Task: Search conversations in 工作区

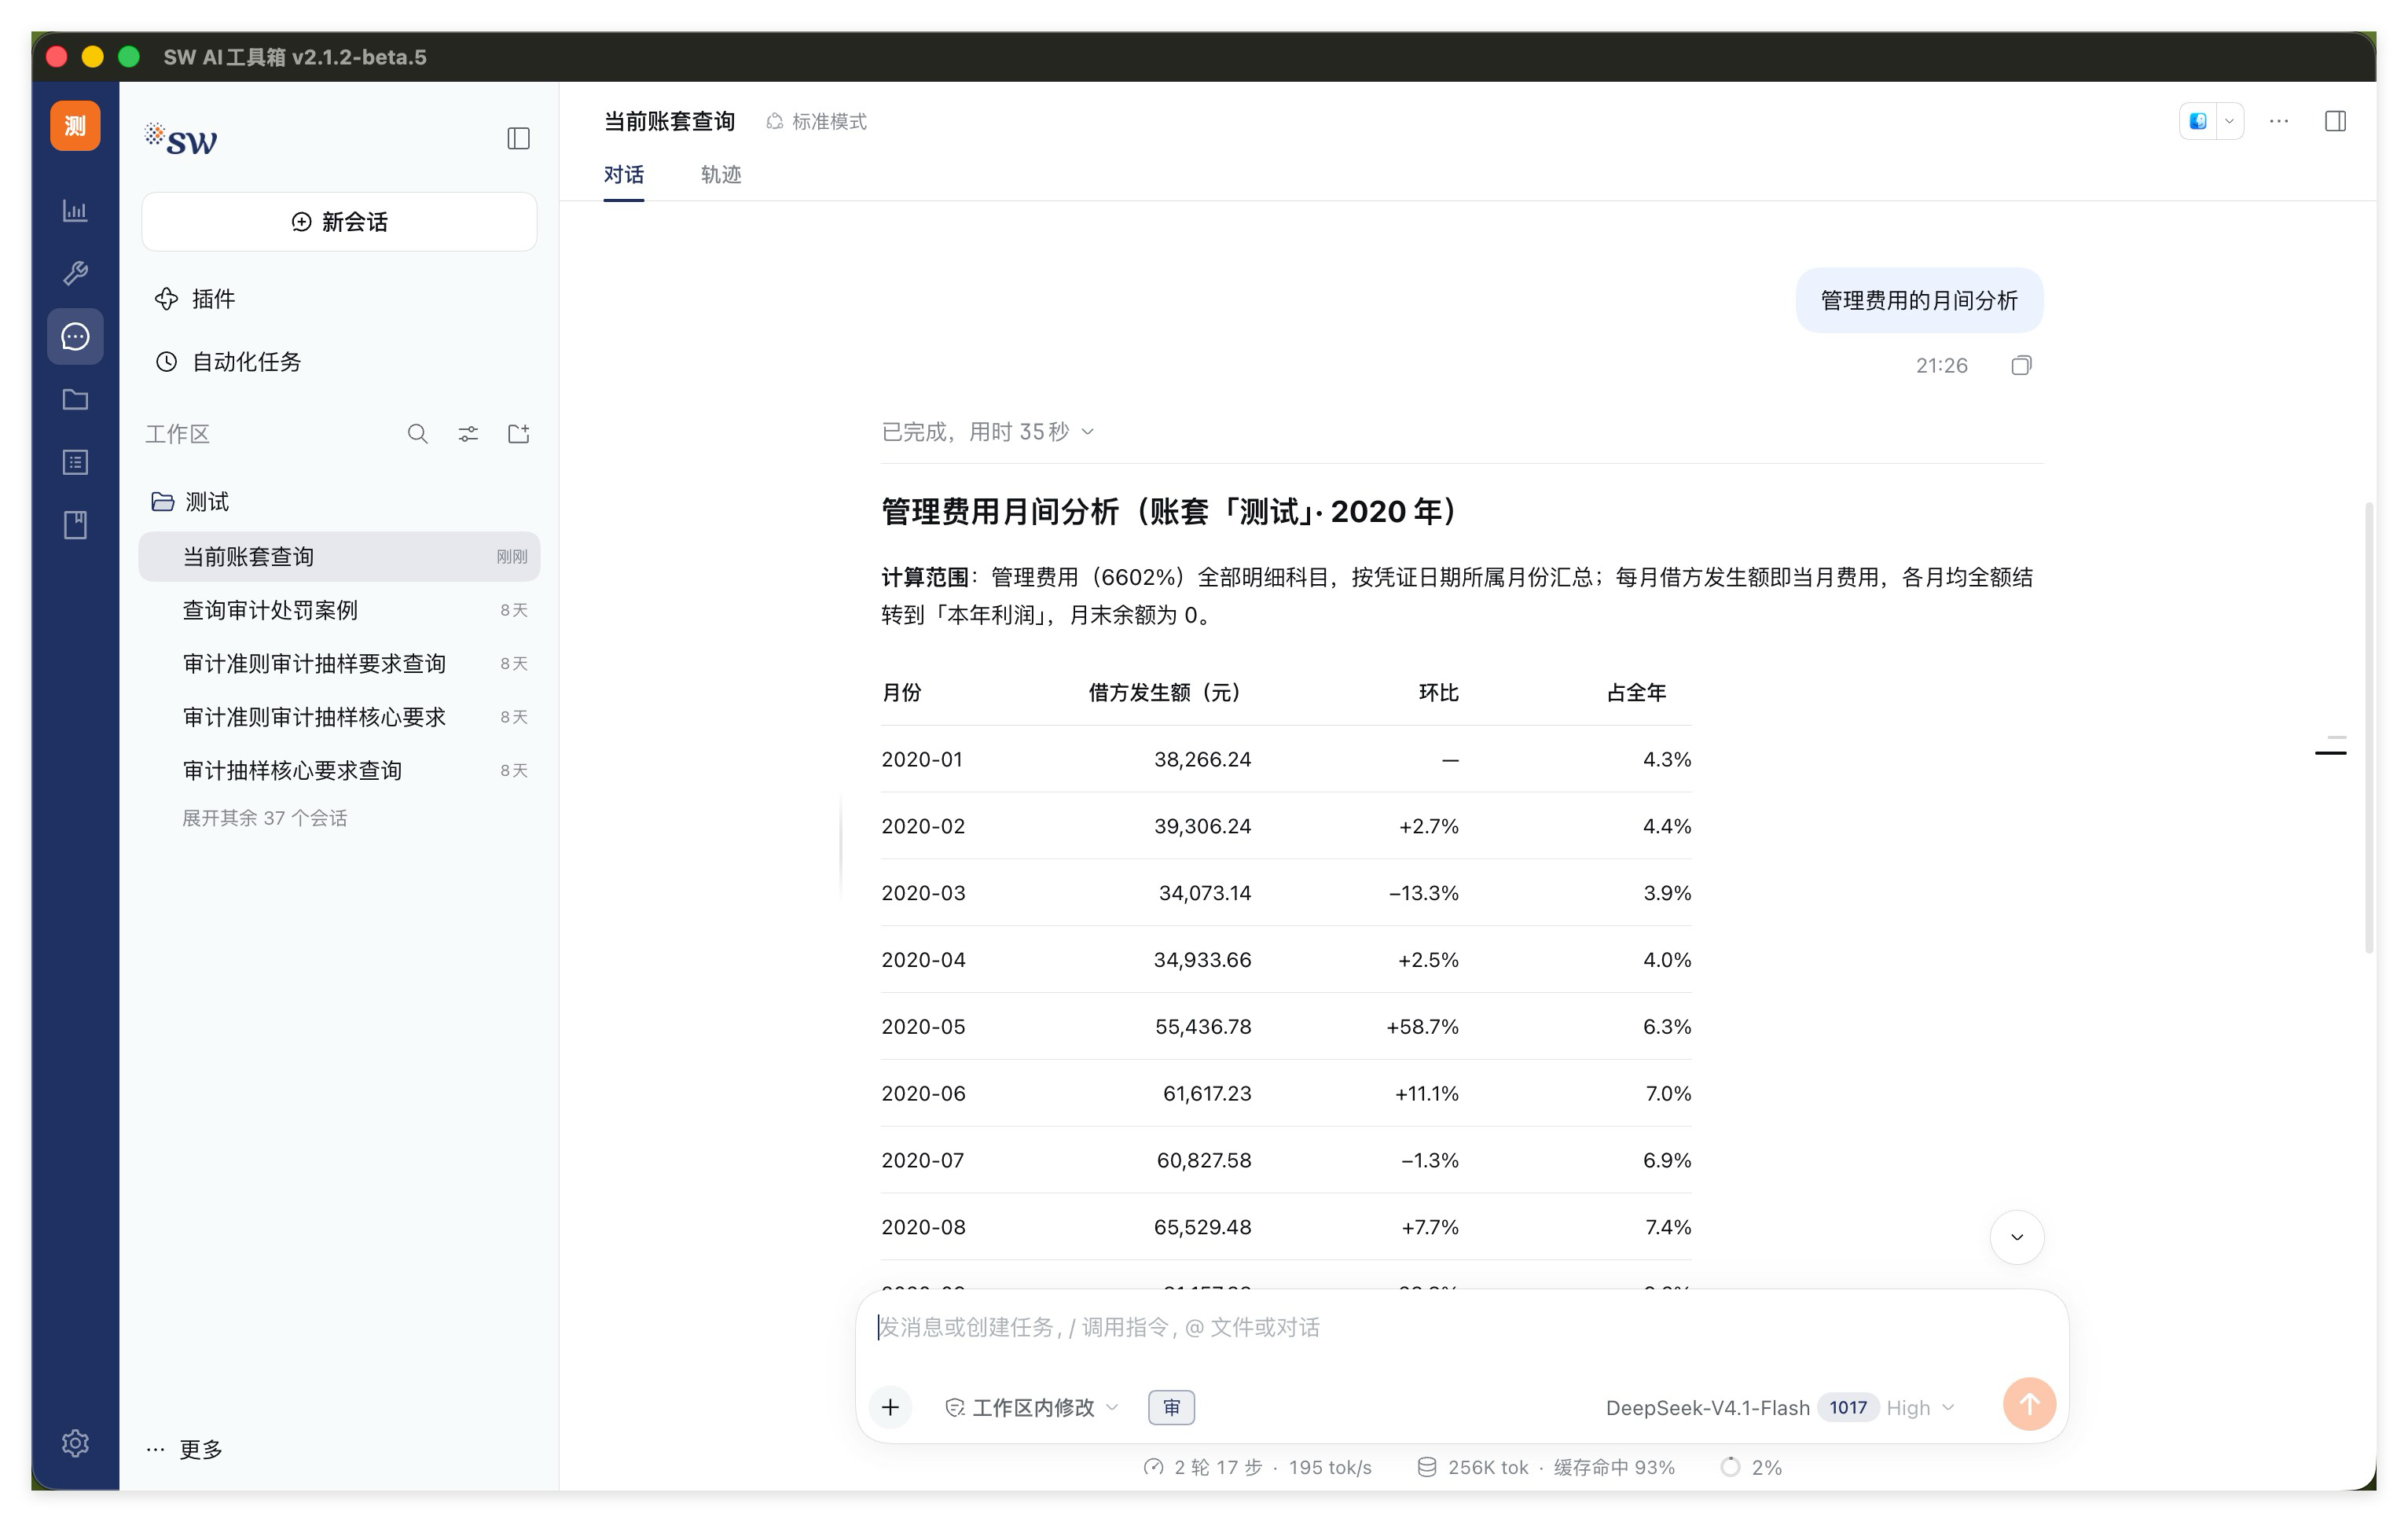Action: coord(418,433)
